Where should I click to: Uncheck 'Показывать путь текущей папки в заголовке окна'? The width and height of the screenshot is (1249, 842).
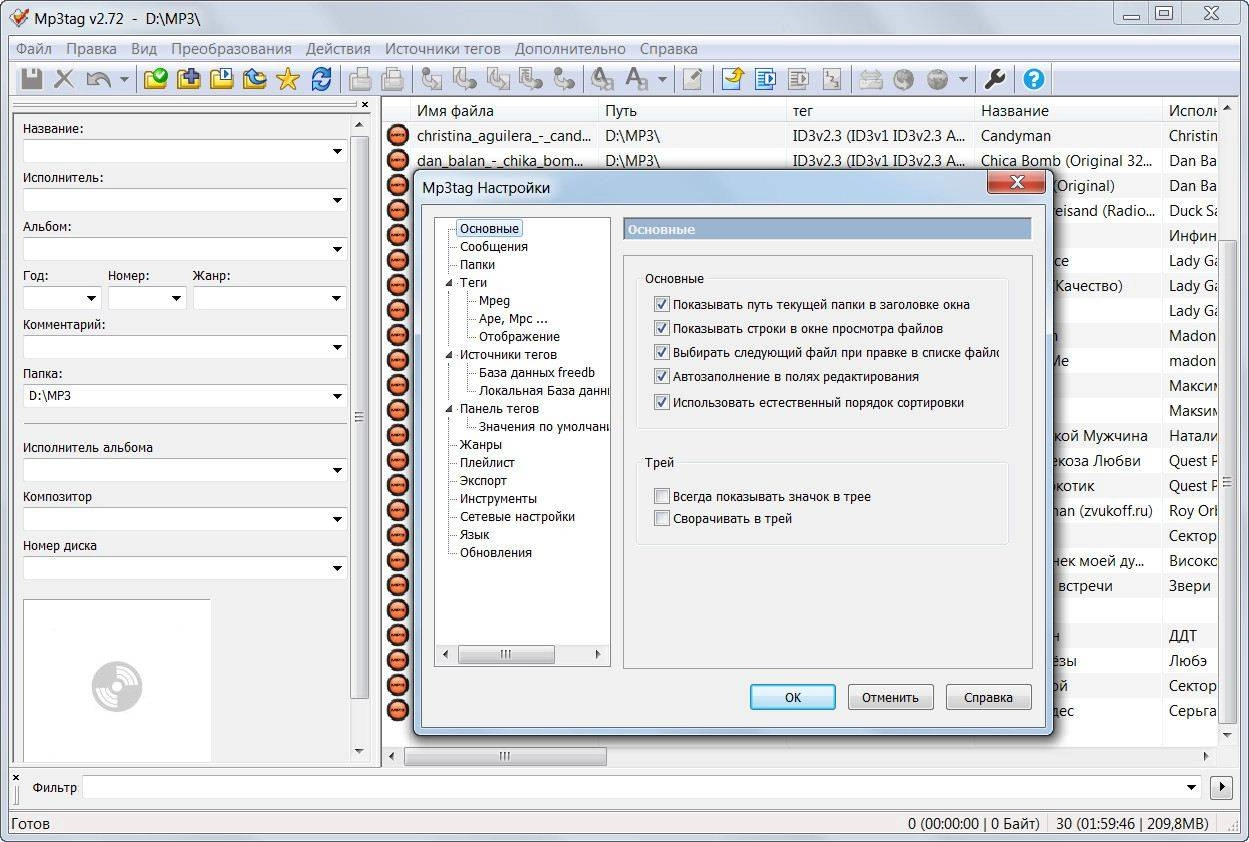click(x=661, y=305)
